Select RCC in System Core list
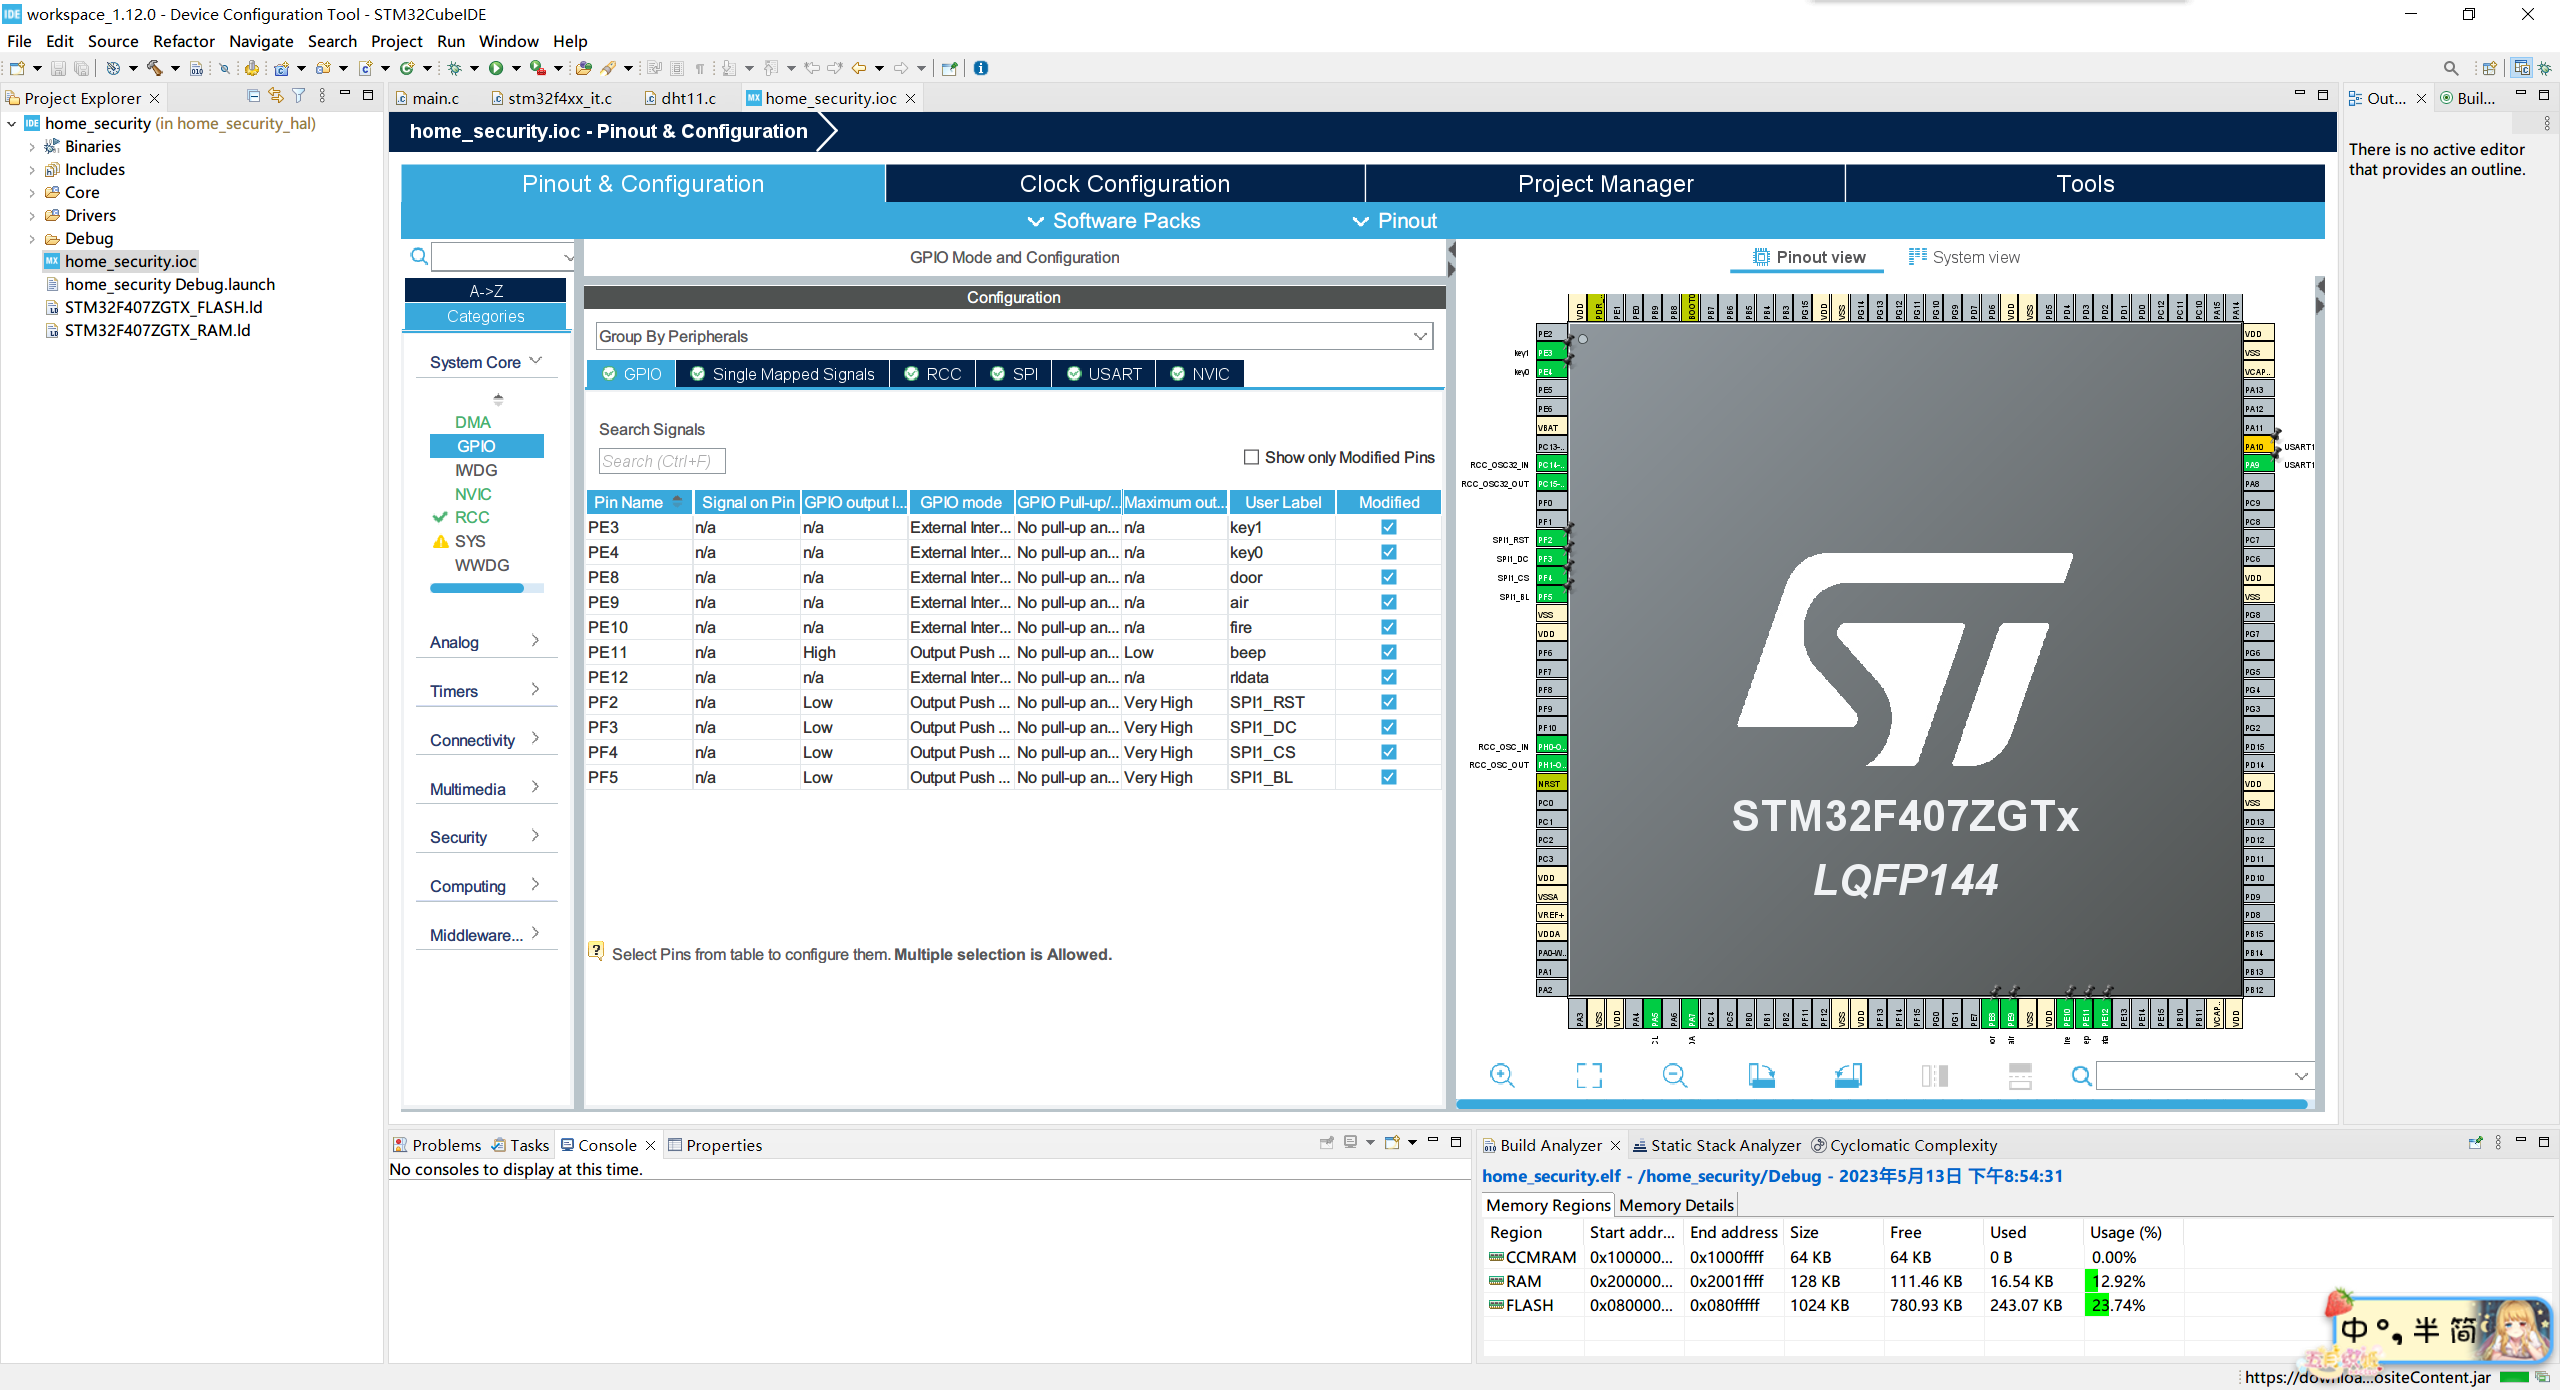 coord(472,517)
